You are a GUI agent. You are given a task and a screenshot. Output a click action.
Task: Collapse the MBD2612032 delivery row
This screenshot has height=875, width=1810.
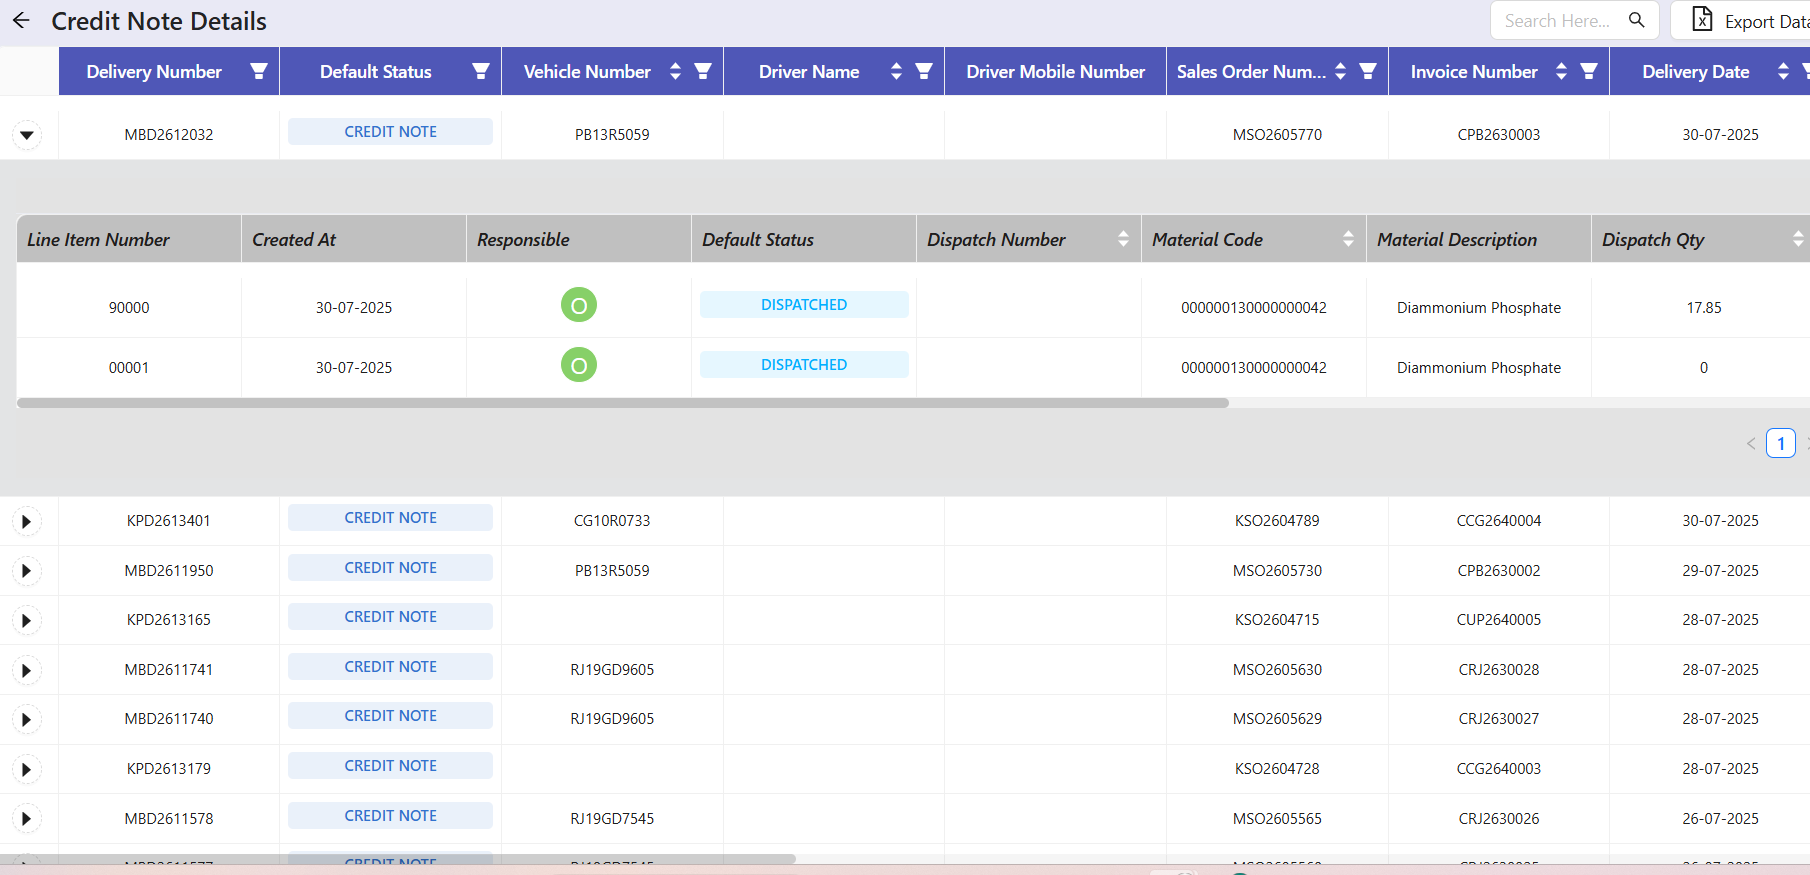tap(27, 134)
